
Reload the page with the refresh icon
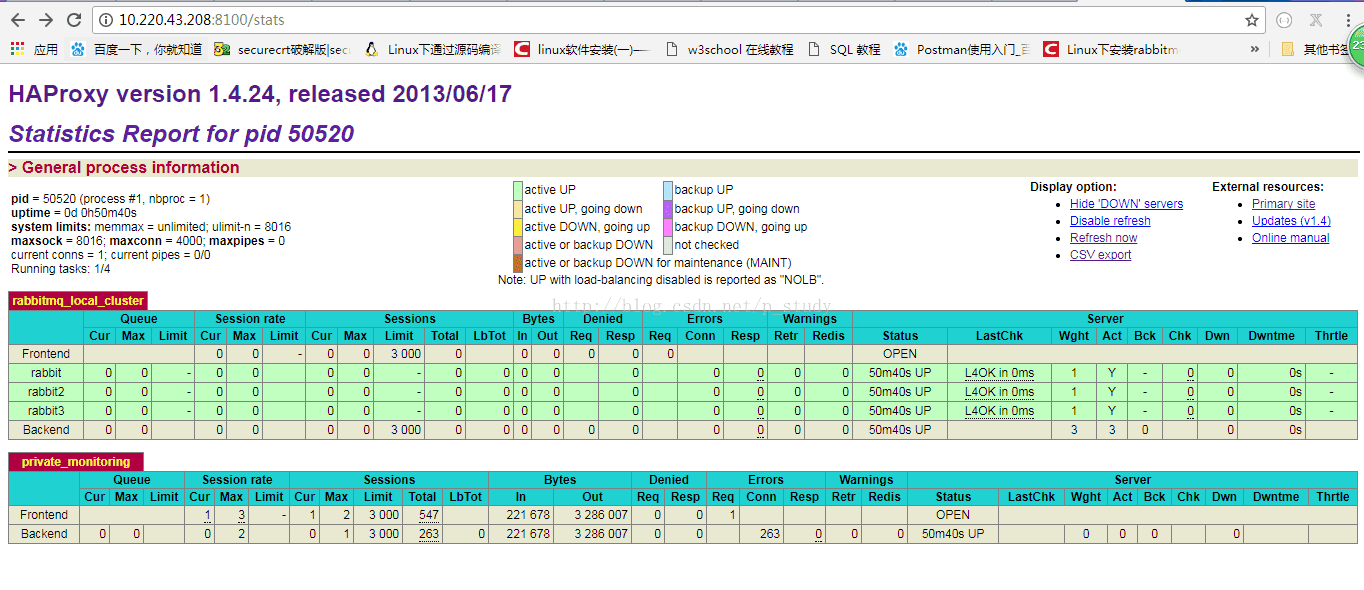point(74,20)
